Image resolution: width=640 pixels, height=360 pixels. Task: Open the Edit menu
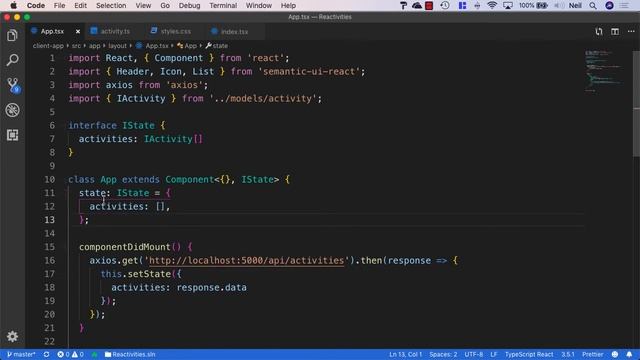[80, 5]
